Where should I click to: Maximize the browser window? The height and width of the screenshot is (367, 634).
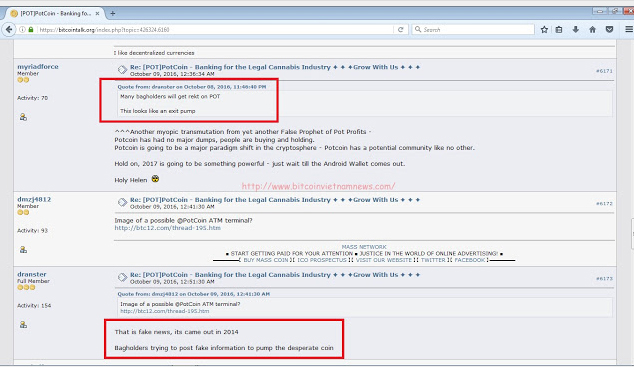615,11
